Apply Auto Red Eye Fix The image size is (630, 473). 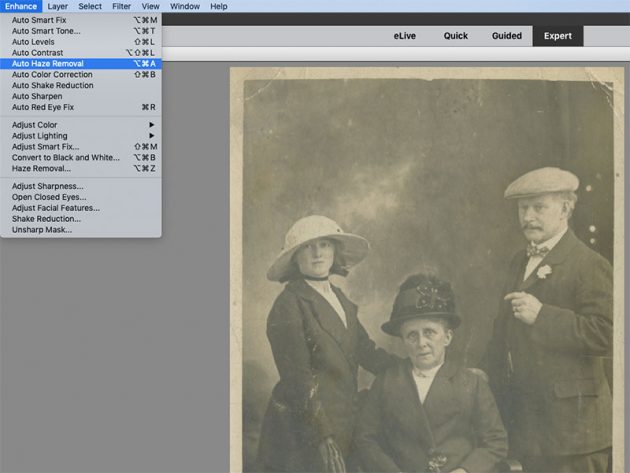click(x=81, y=107)
